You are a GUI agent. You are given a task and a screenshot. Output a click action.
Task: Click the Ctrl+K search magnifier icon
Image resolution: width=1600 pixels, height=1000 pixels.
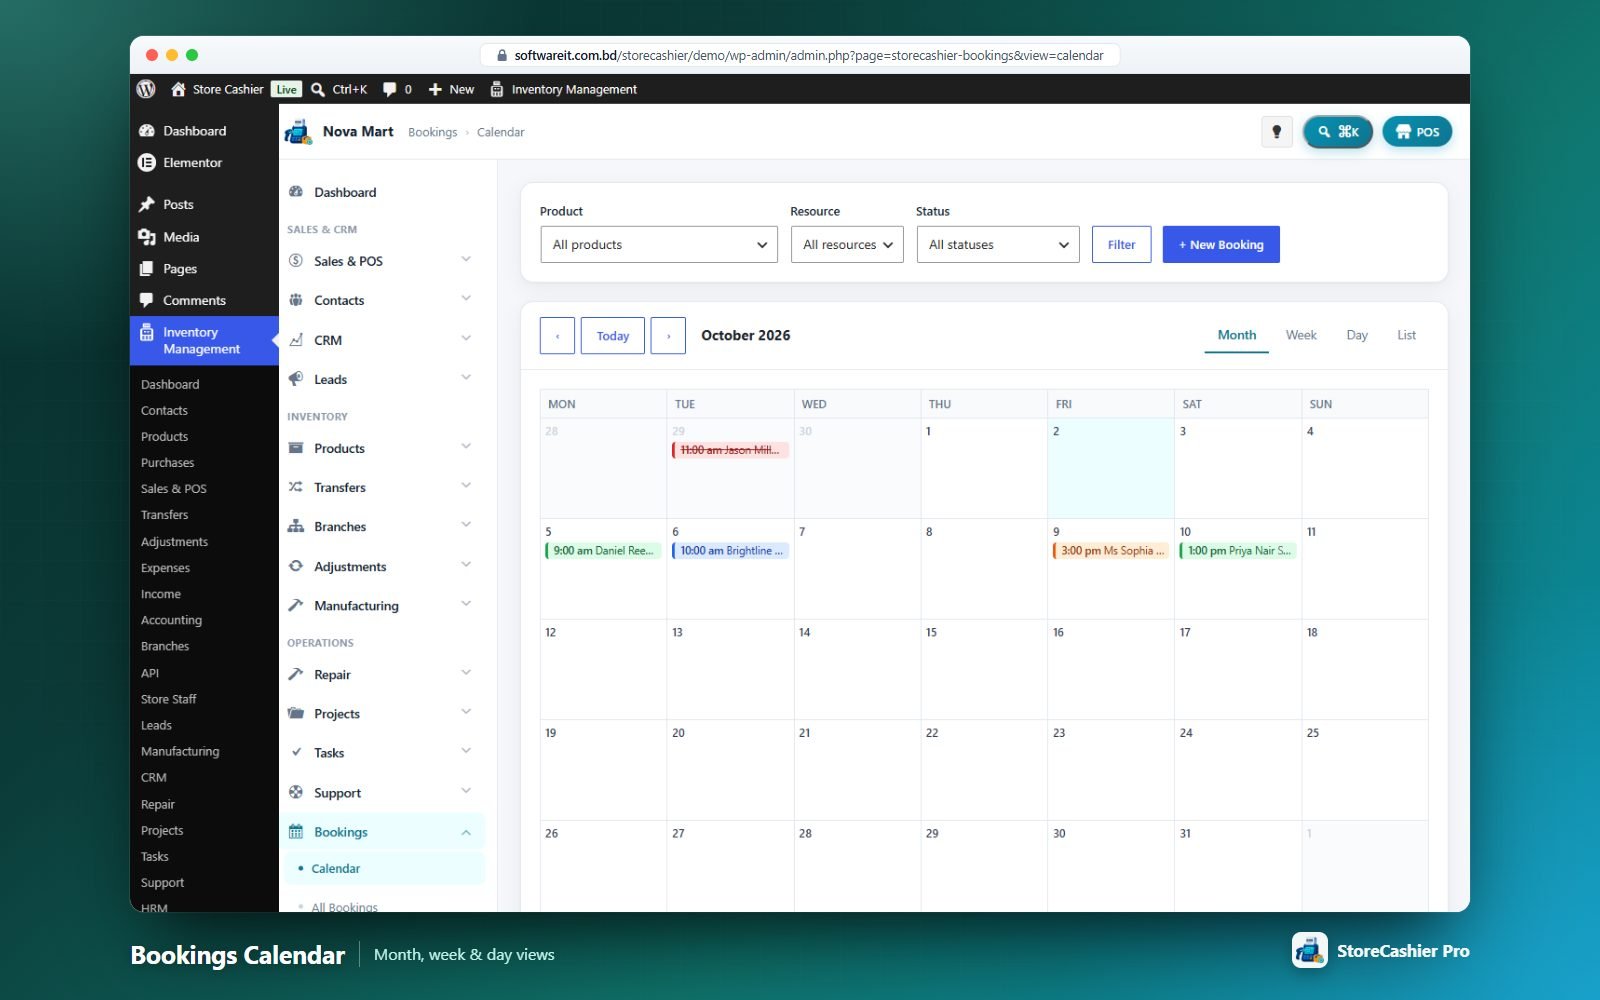click(318, 89)
